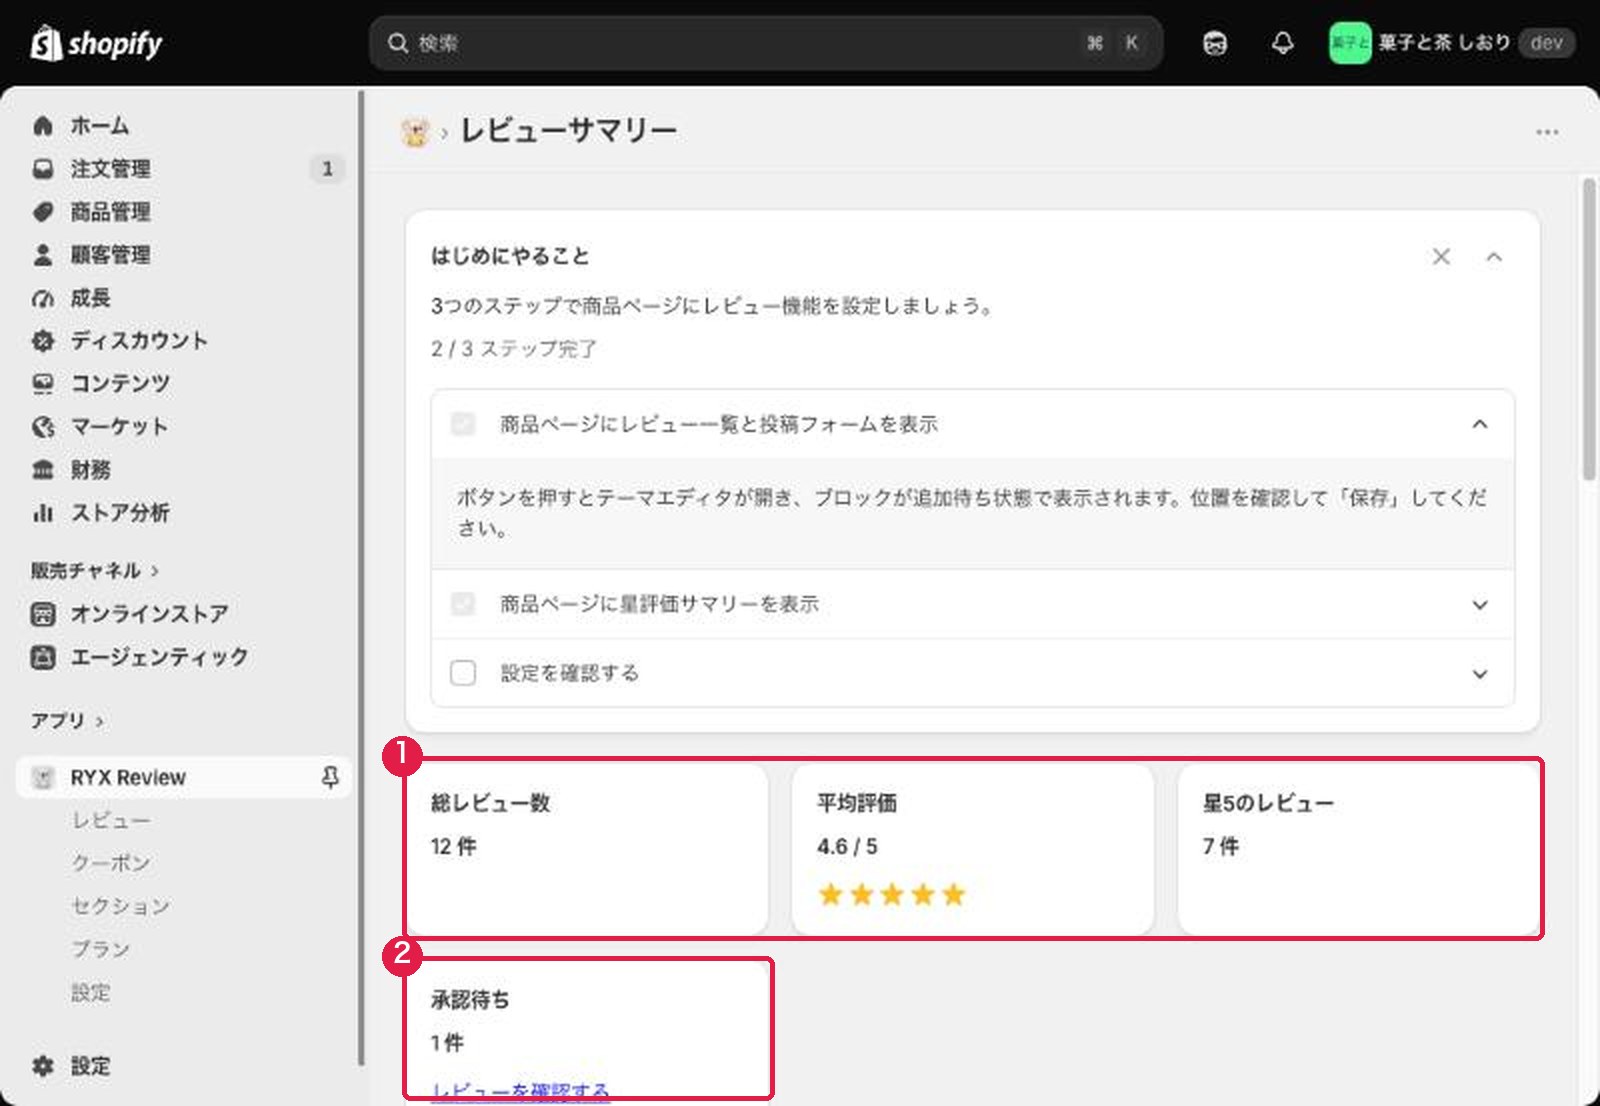Unpin the RYX Review app with the pin icon

pos(330,777)
